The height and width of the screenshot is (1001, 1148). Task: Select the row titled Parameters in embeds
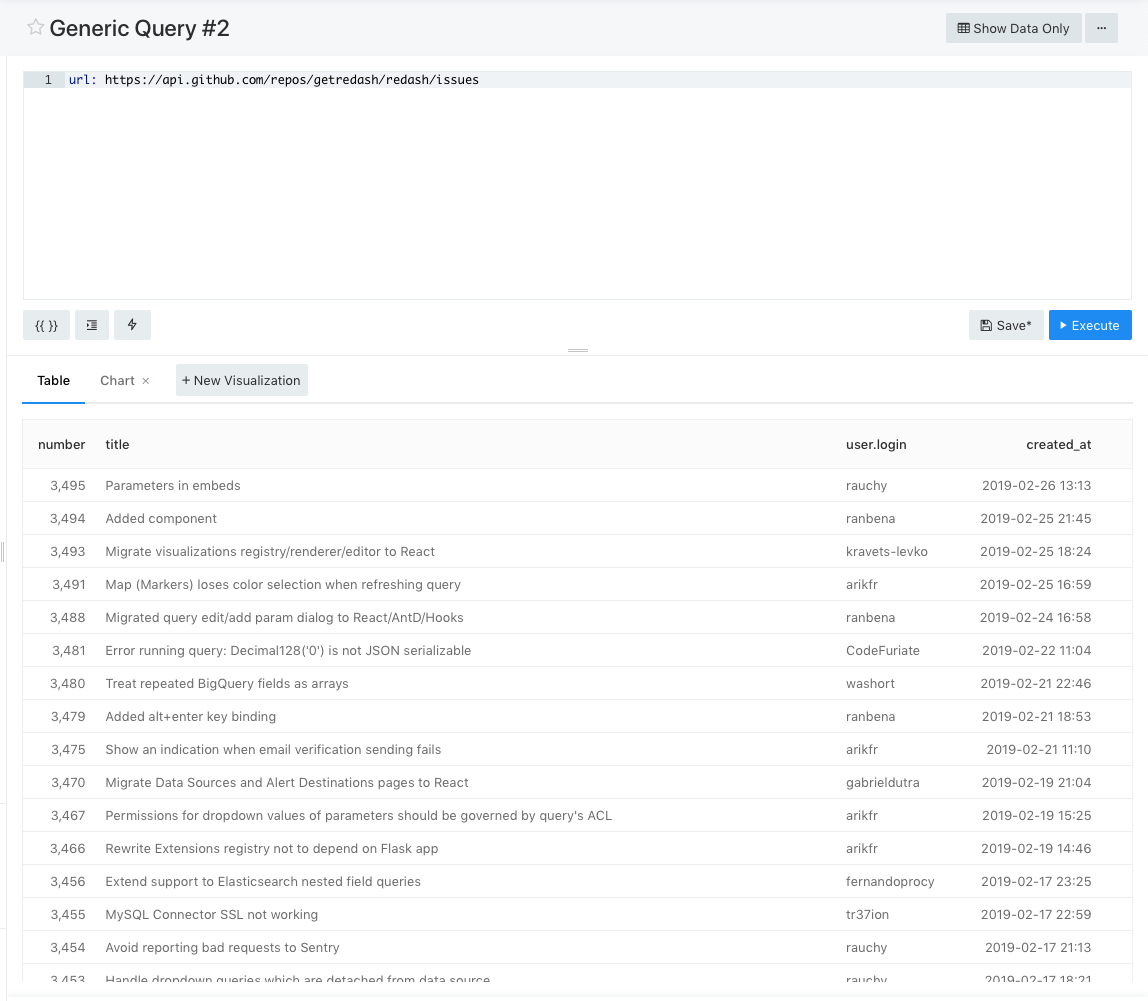[173, 485]
